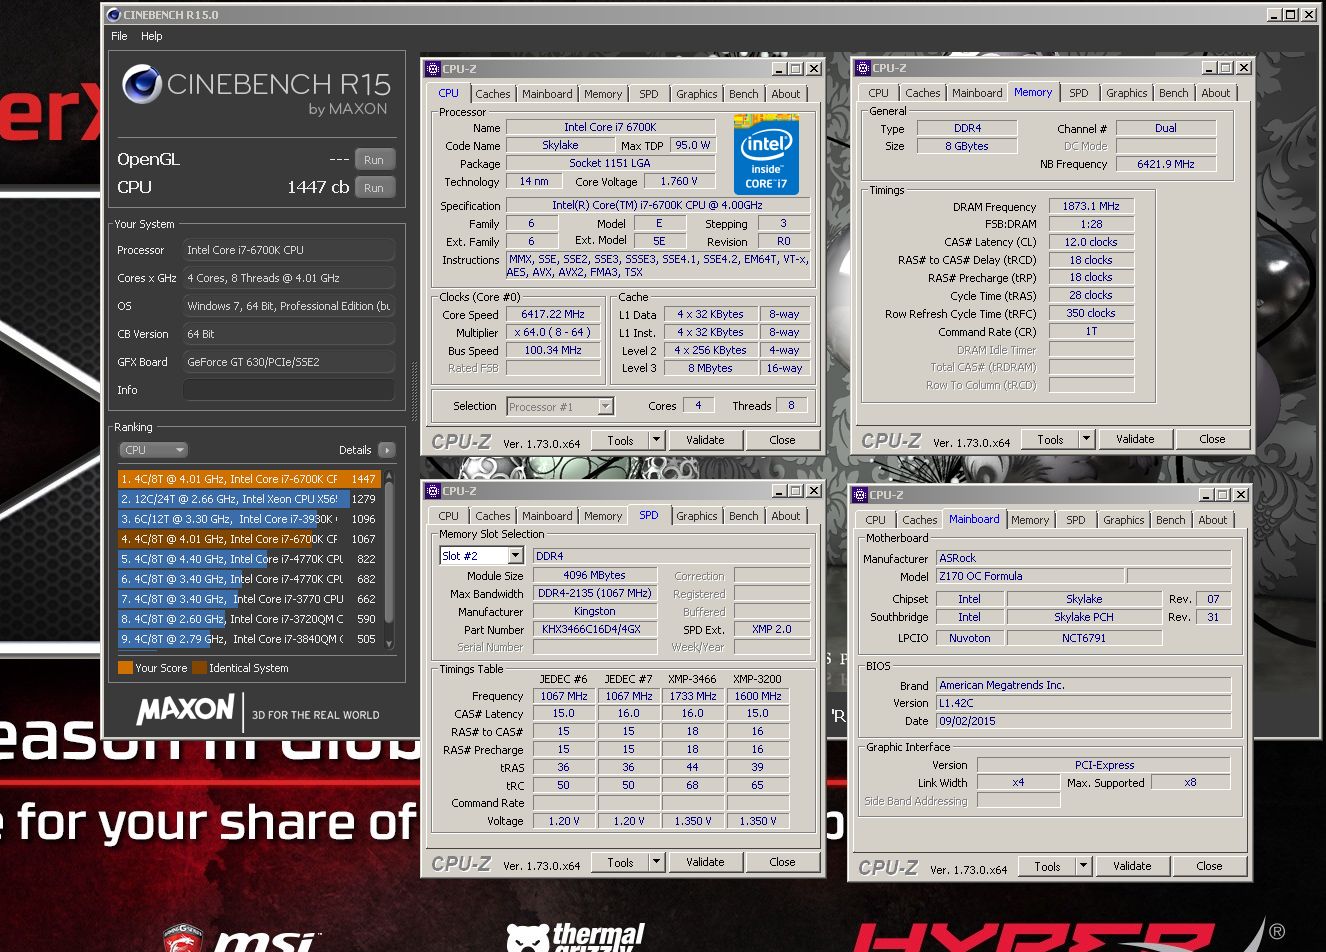Screen dimensions: 1326x952
Task: Switch to Caches tab in CPU window
Action: [492, 94]
